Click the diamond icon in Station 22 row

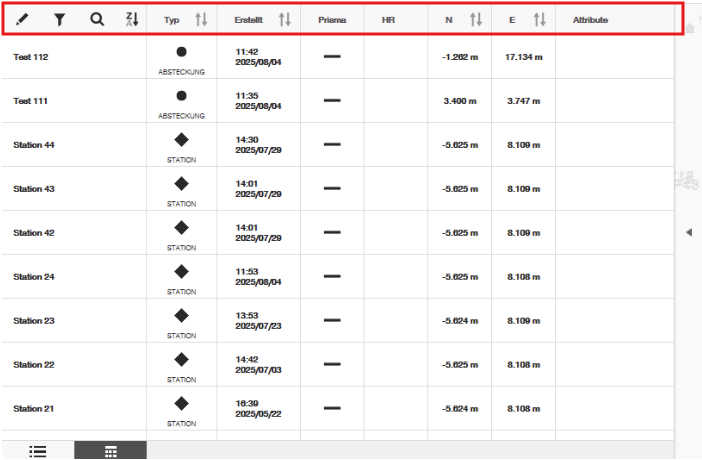pyautogui.click(x=181, y=359)
